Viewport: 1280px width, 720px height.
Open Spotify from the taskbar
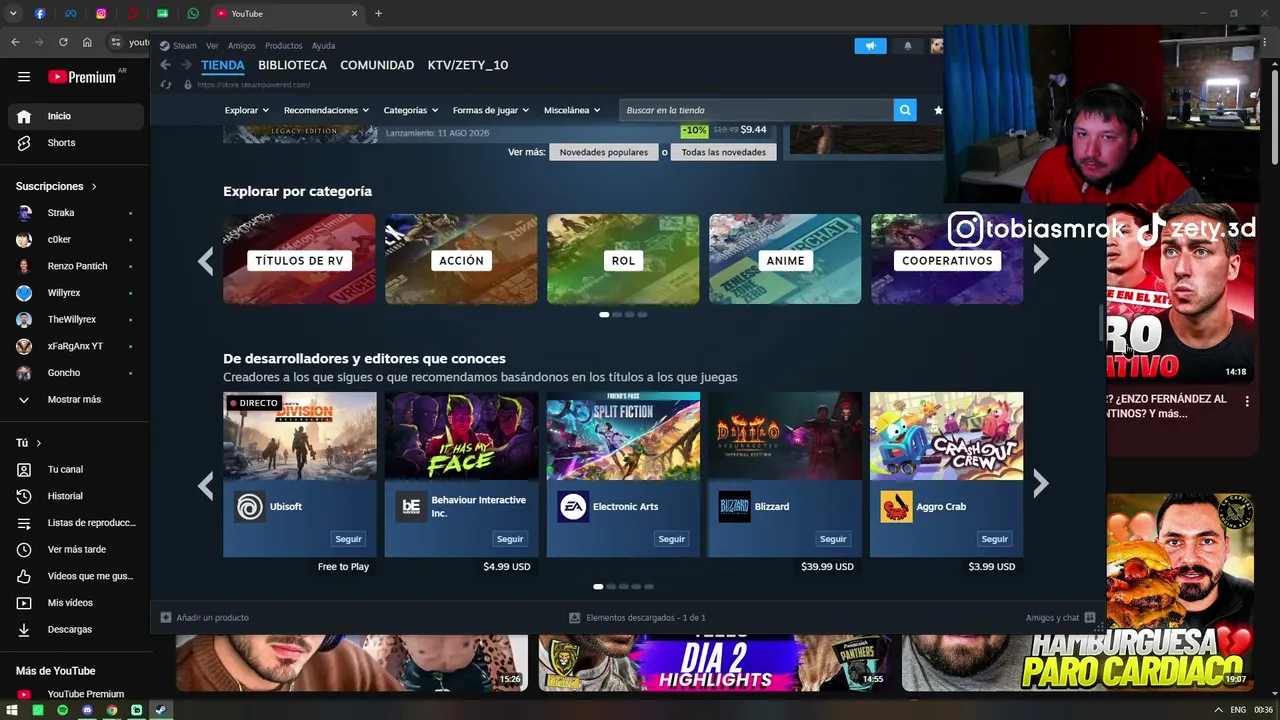click(62, 710)
